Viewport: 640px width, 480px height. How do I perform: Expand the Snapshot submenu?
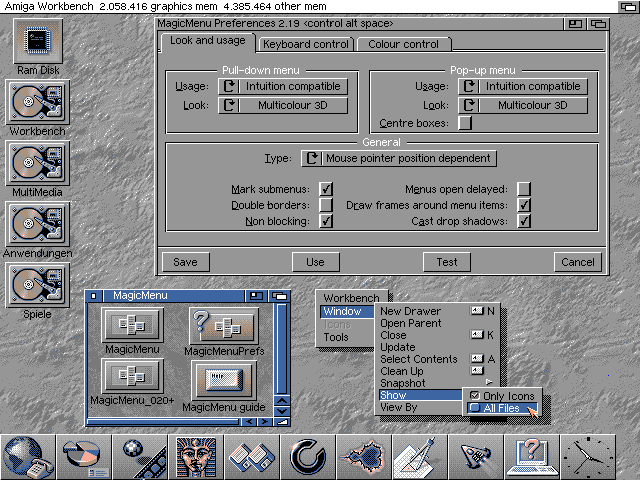437,383
